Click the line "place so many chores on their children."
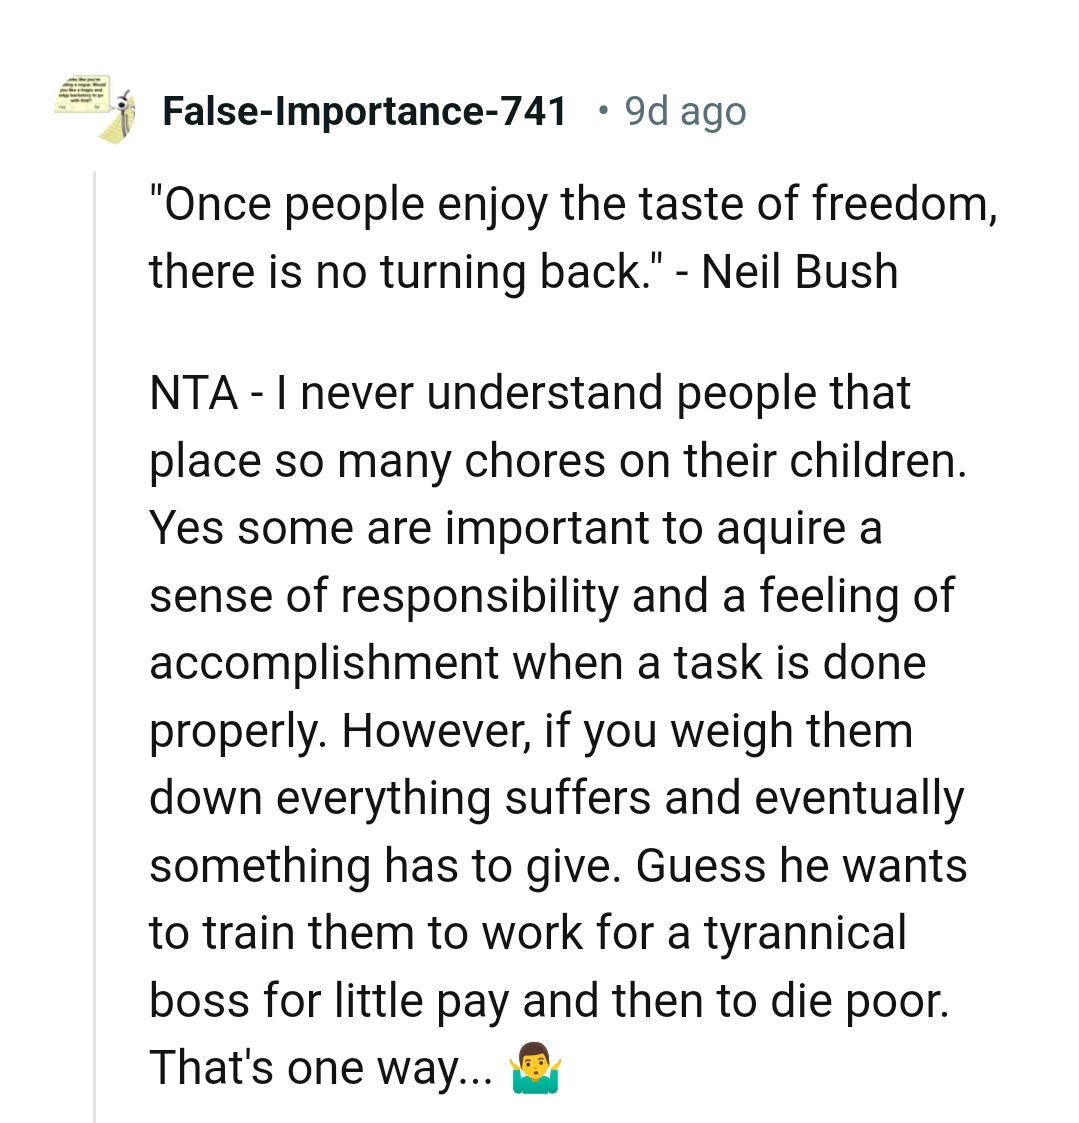The image size is (1079, 1123). pyautogui.click(x=558, y=461)
